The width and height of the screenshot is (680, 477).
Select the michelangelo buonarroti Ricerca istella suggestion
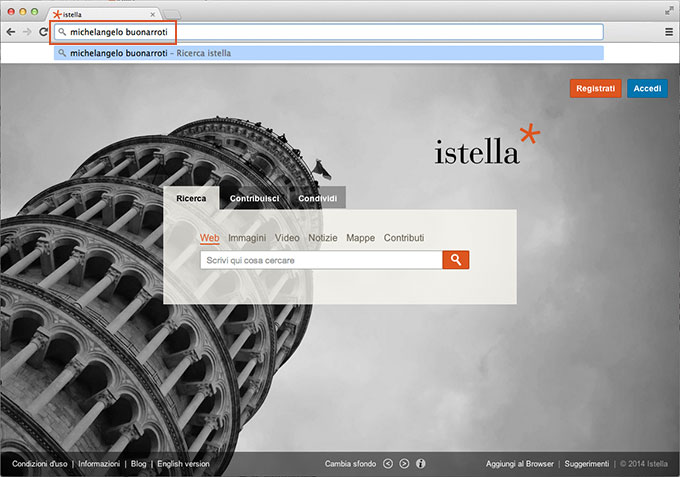(329, 53)
